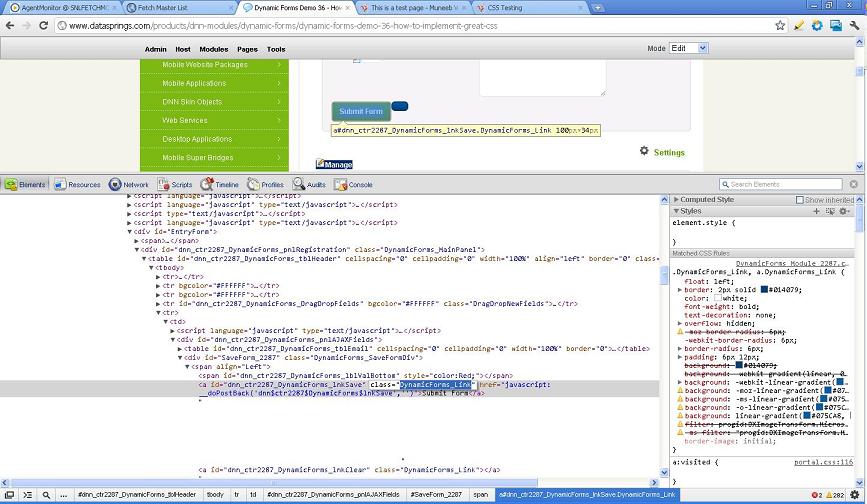
Task: Open the Web Services sidebar link
Action: [185, 120]
